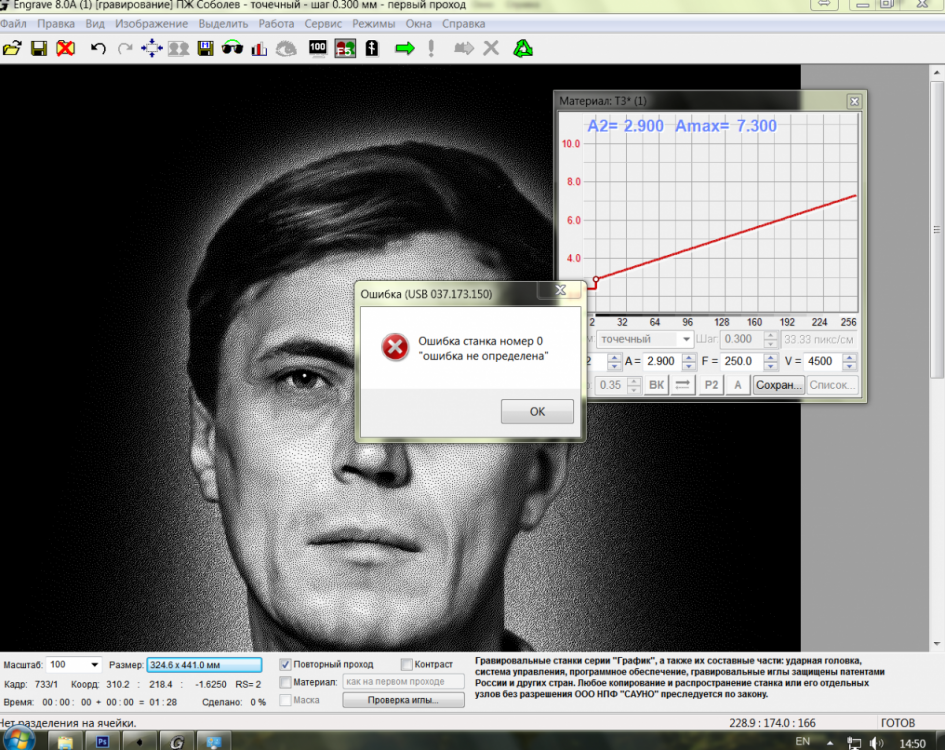This screenshot has width=945, height=750.
Task: Click the open file folder icon
Action: (x=12, y=48)
